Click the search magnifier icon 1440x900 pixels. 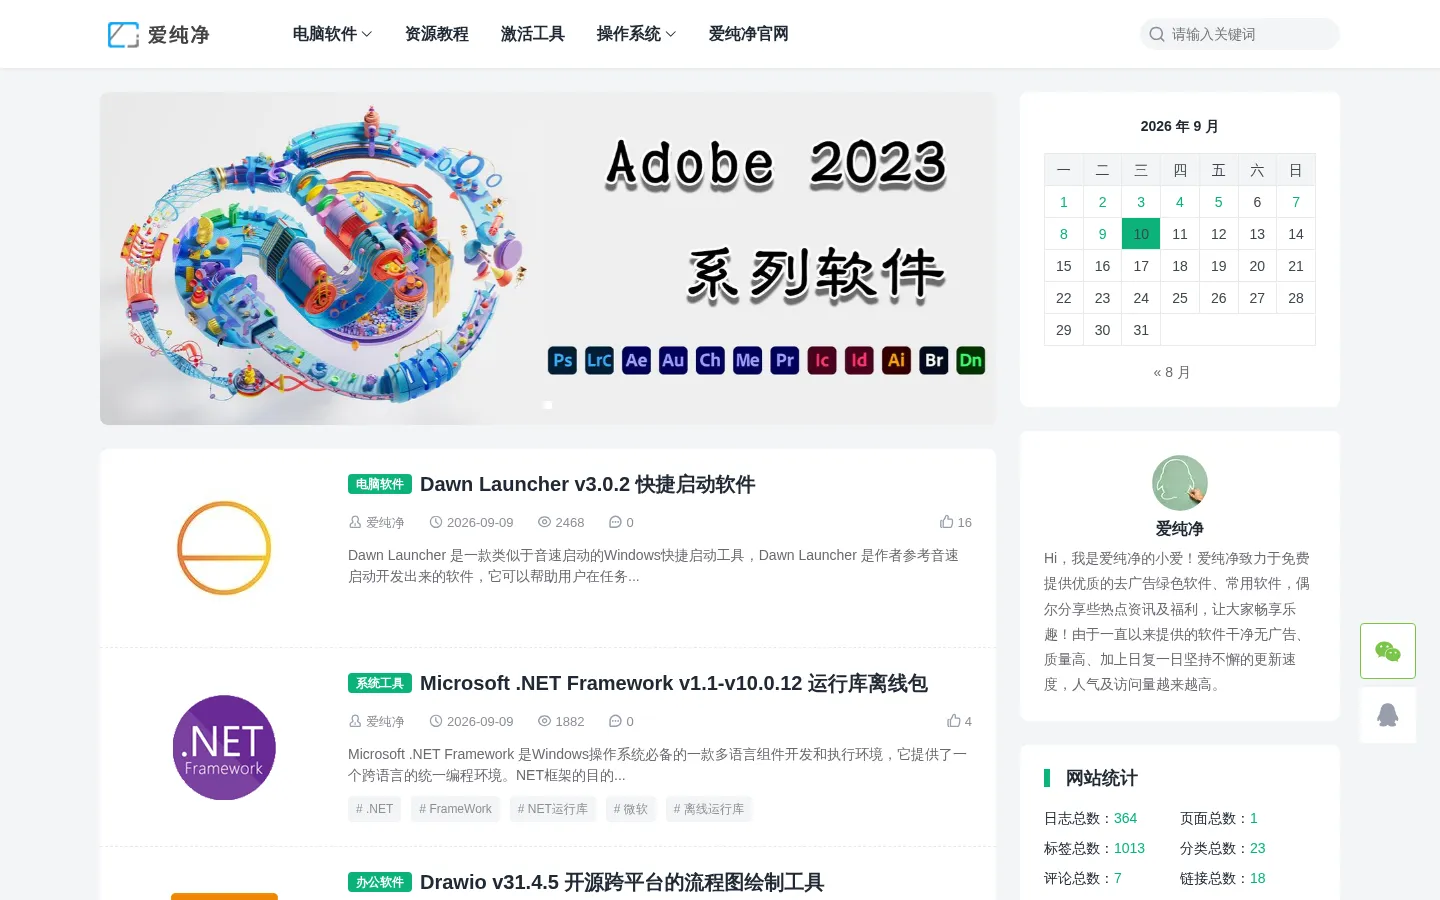pyautogui.click(x=1156, y=34)
